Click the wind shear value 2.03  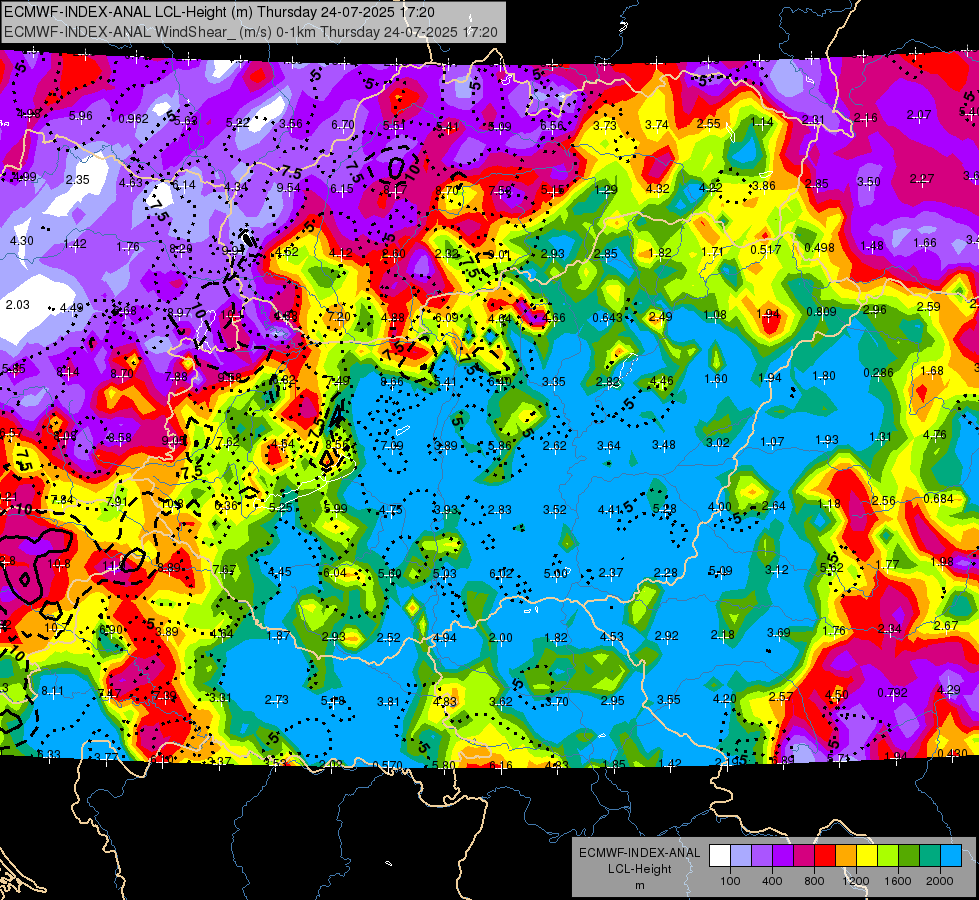17,304
